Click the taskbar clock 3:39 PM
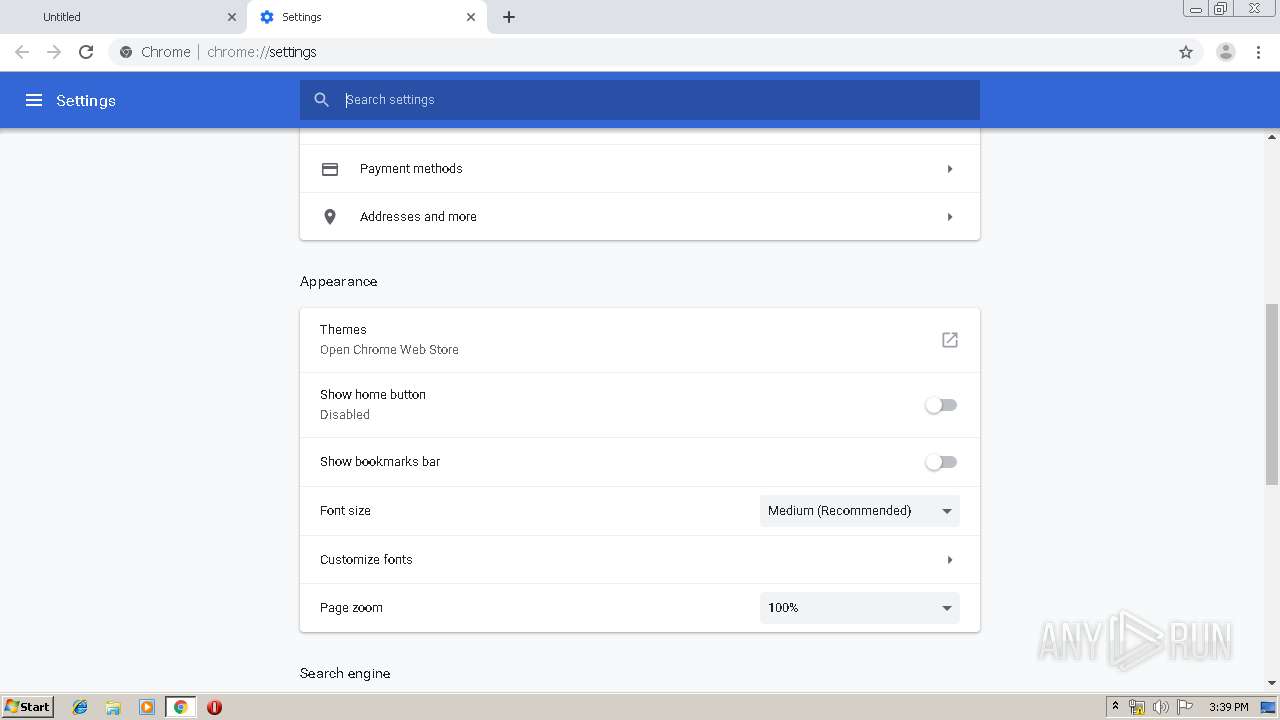The width and height of the screenshot is (1280, 720). point(1228,707)
